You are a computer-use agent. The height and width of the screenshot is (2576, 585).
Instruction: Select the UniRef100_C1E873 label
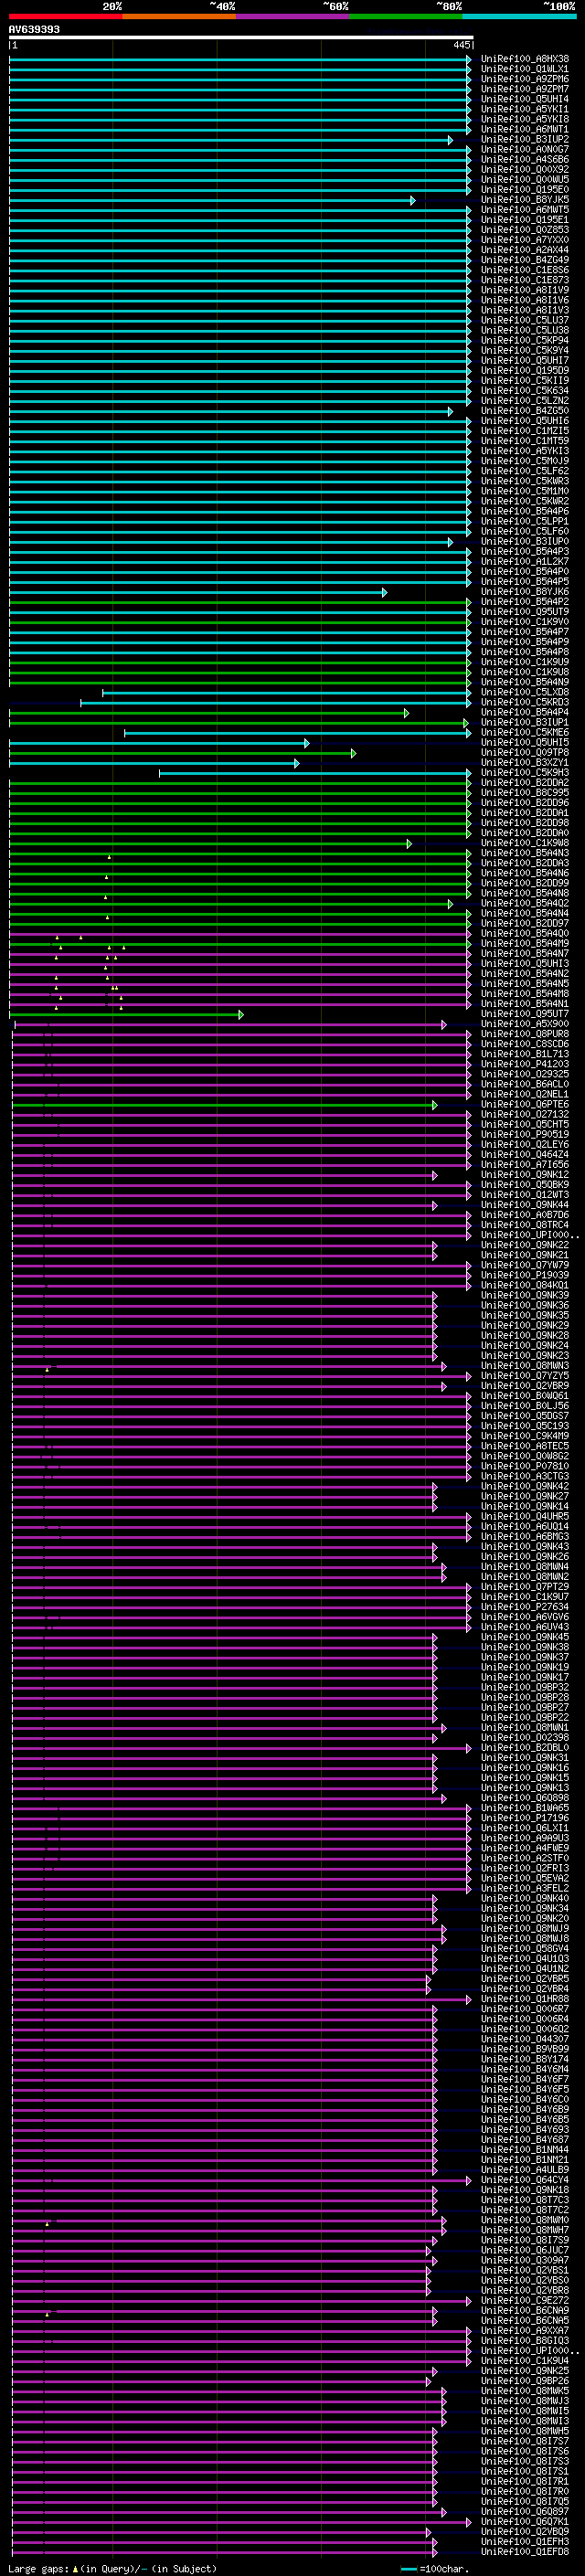coord(525,280)
